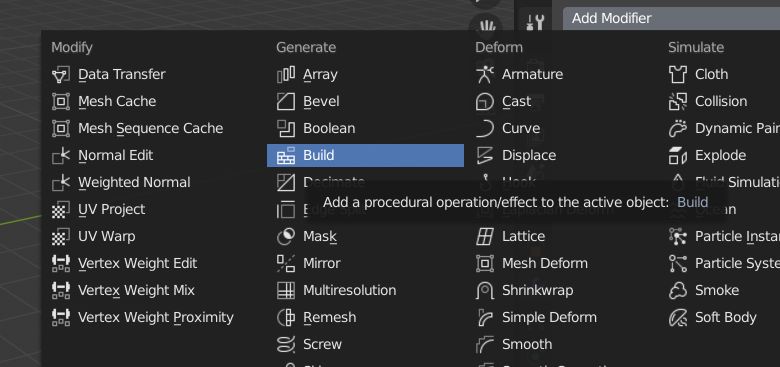This screenshot has width=780, height=367.
Task: Click the Boolean modifier icon
Action: tap(286, 128)
